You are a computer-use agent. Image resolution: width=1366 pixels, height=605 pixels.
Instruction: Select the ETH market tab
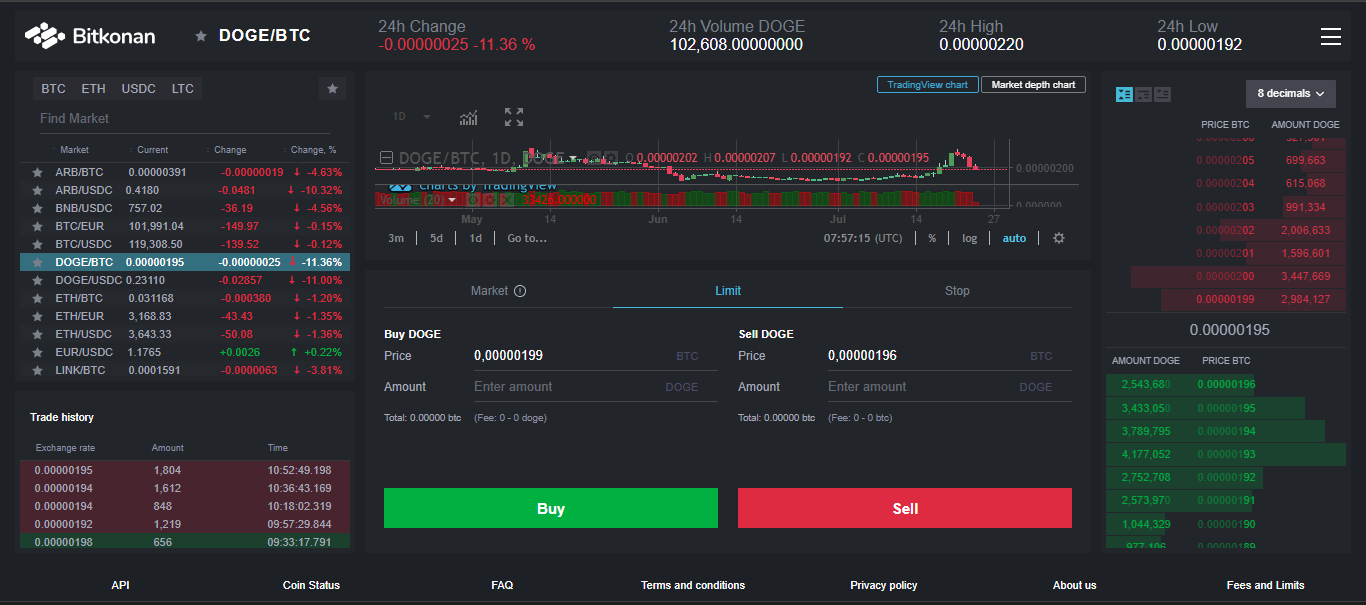tap(93, 89)
